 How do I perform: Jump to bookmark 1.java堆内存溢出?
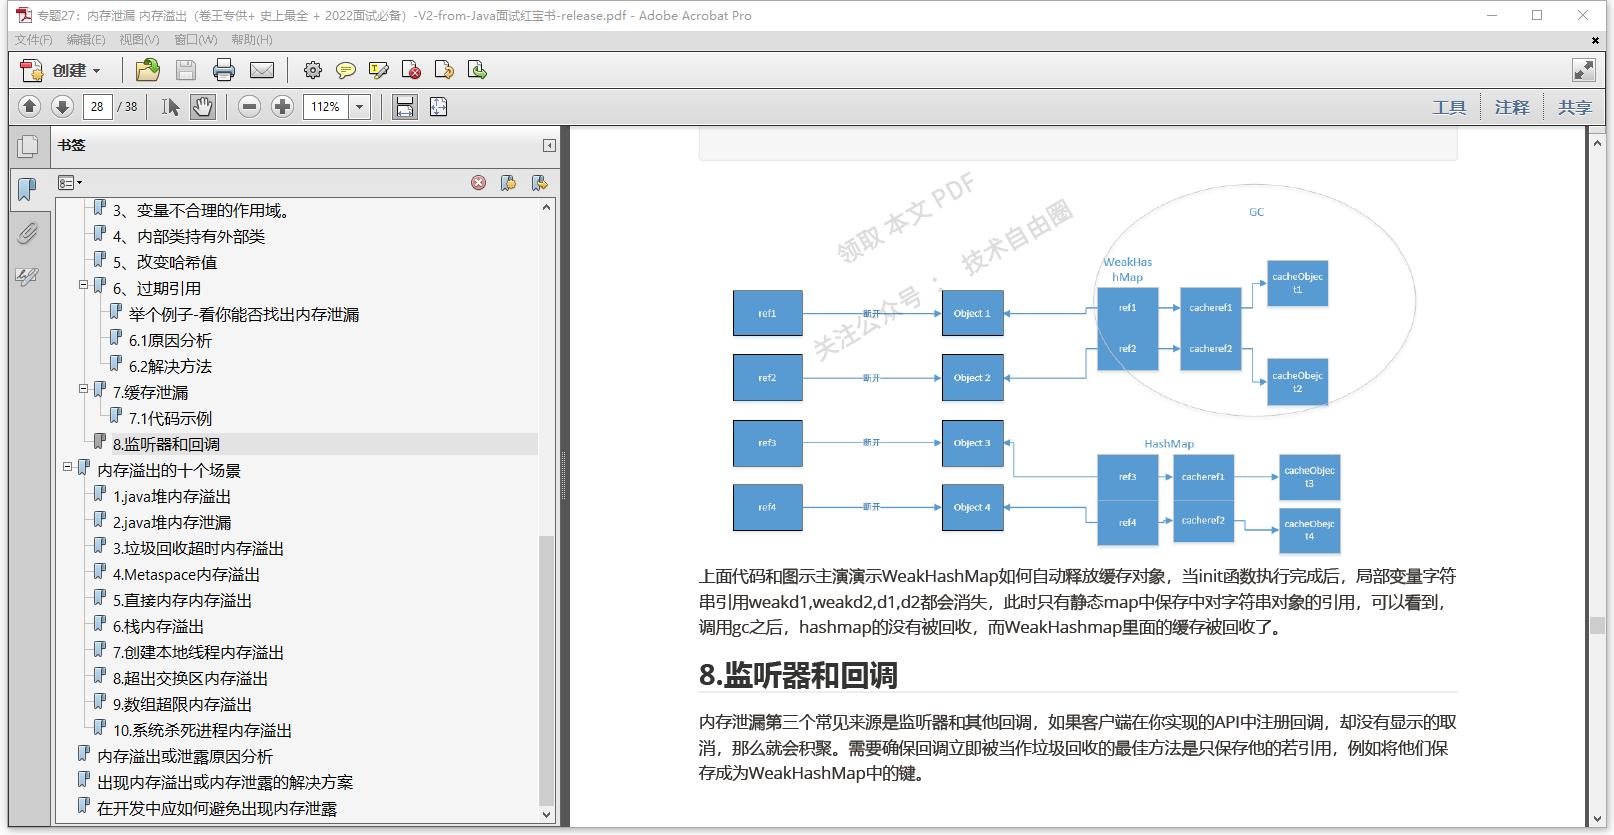(172, 496)
